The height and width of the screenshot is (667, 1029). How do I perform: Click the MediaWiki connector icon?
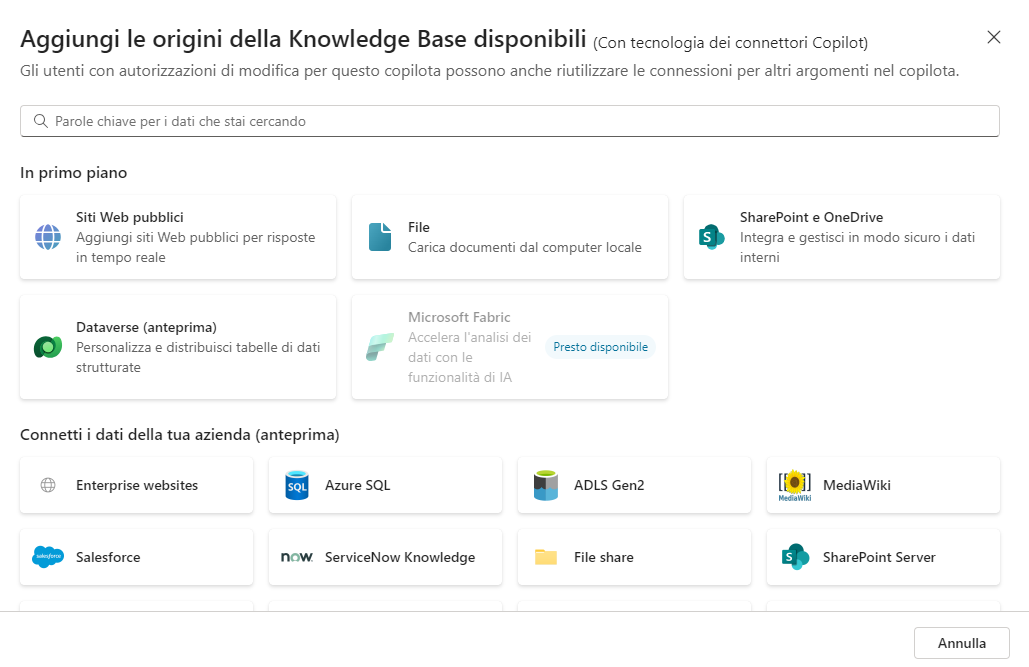pos(794,484)
